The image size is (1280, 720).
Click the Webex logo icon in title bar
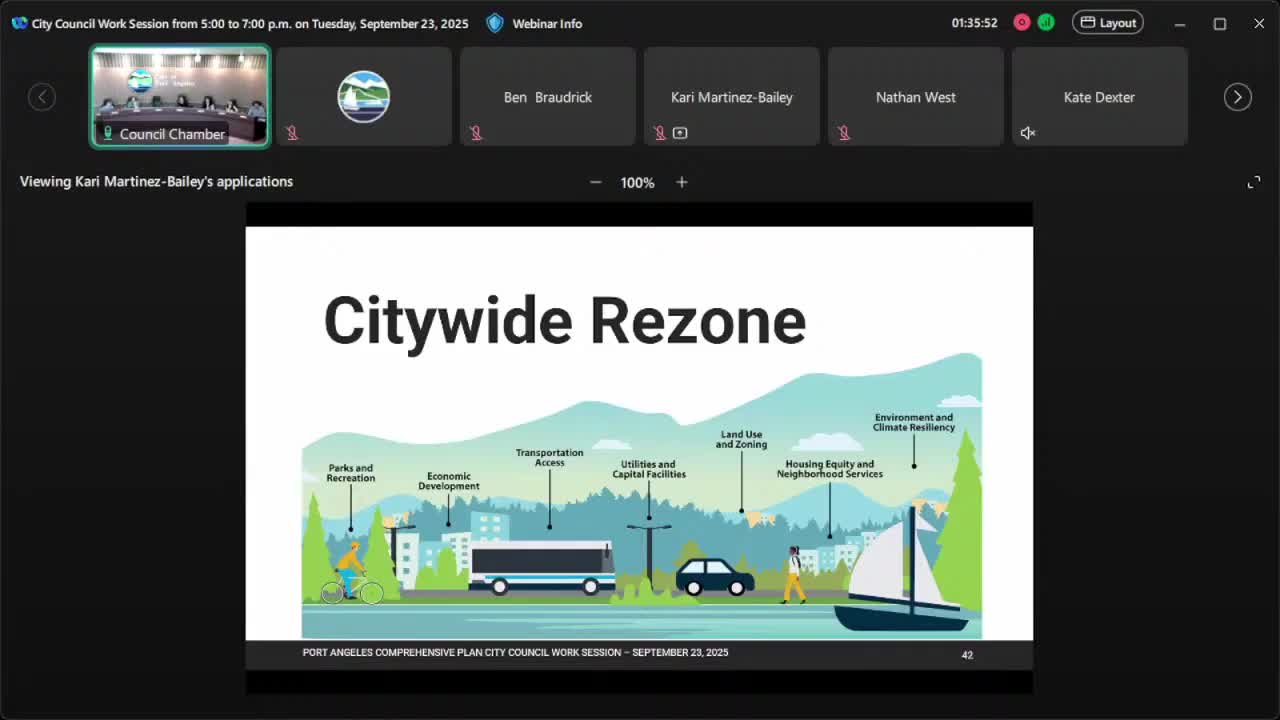[19, 23]
